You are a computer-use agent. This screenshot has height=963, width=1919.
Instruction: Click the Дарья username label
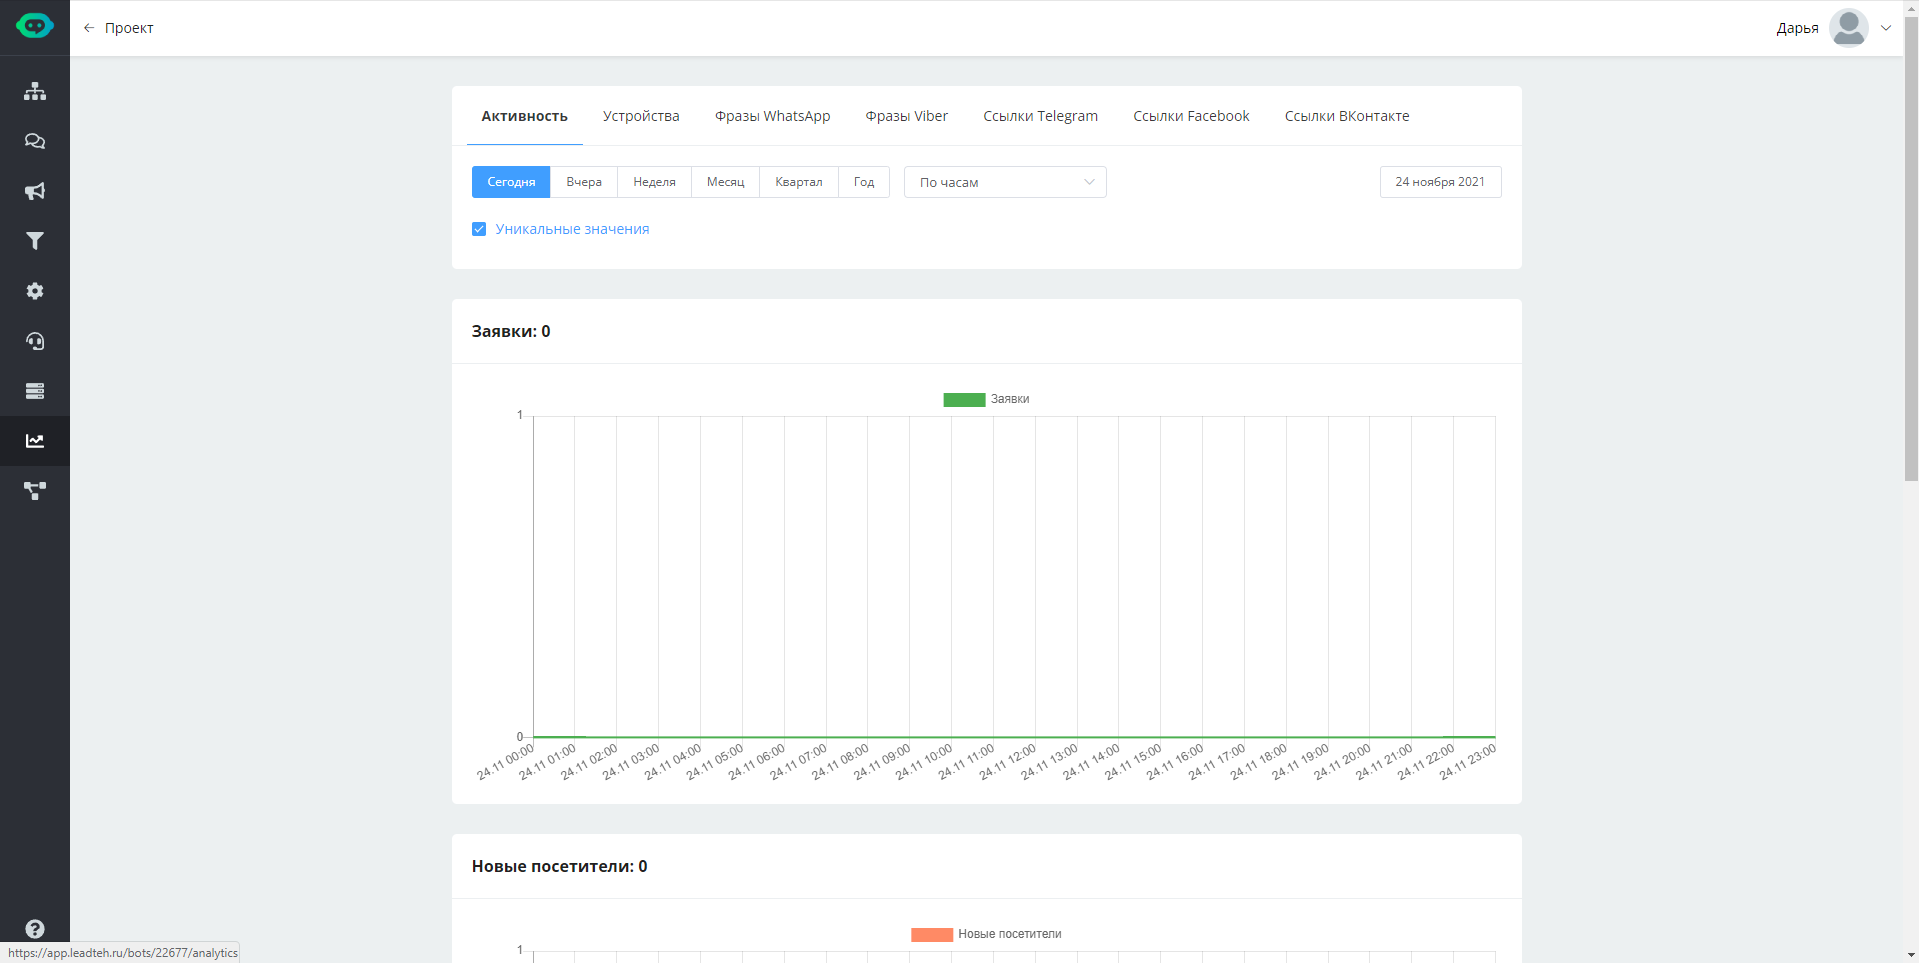(1797, 28)
